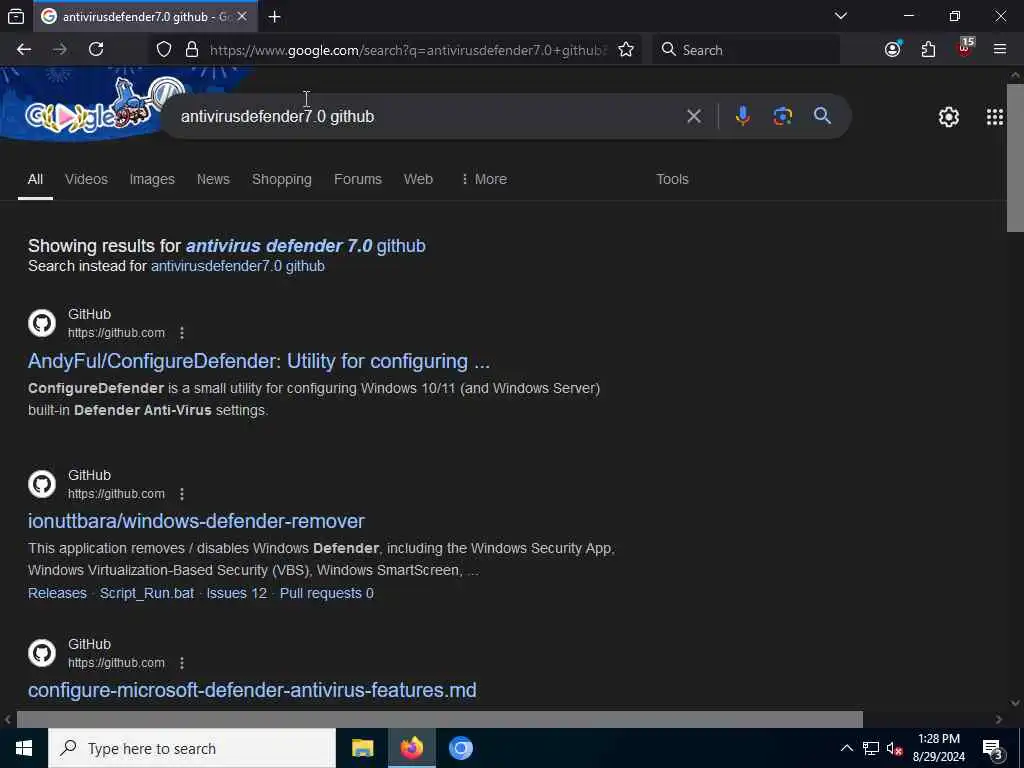
Task: Click the vertical page scrollbar thumb
Action: (1015, 157)
